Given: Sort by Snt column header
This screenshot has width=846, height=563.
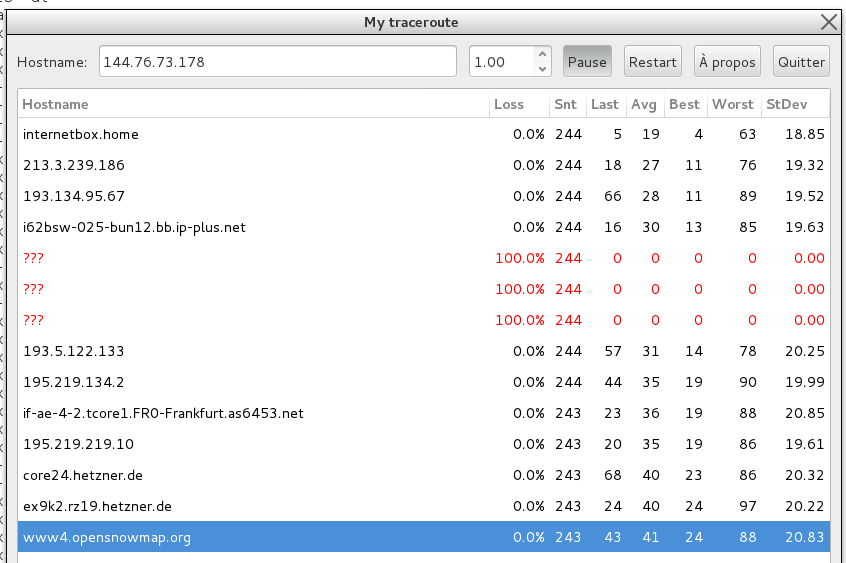Looking at the screenshot, I should 566,104.
